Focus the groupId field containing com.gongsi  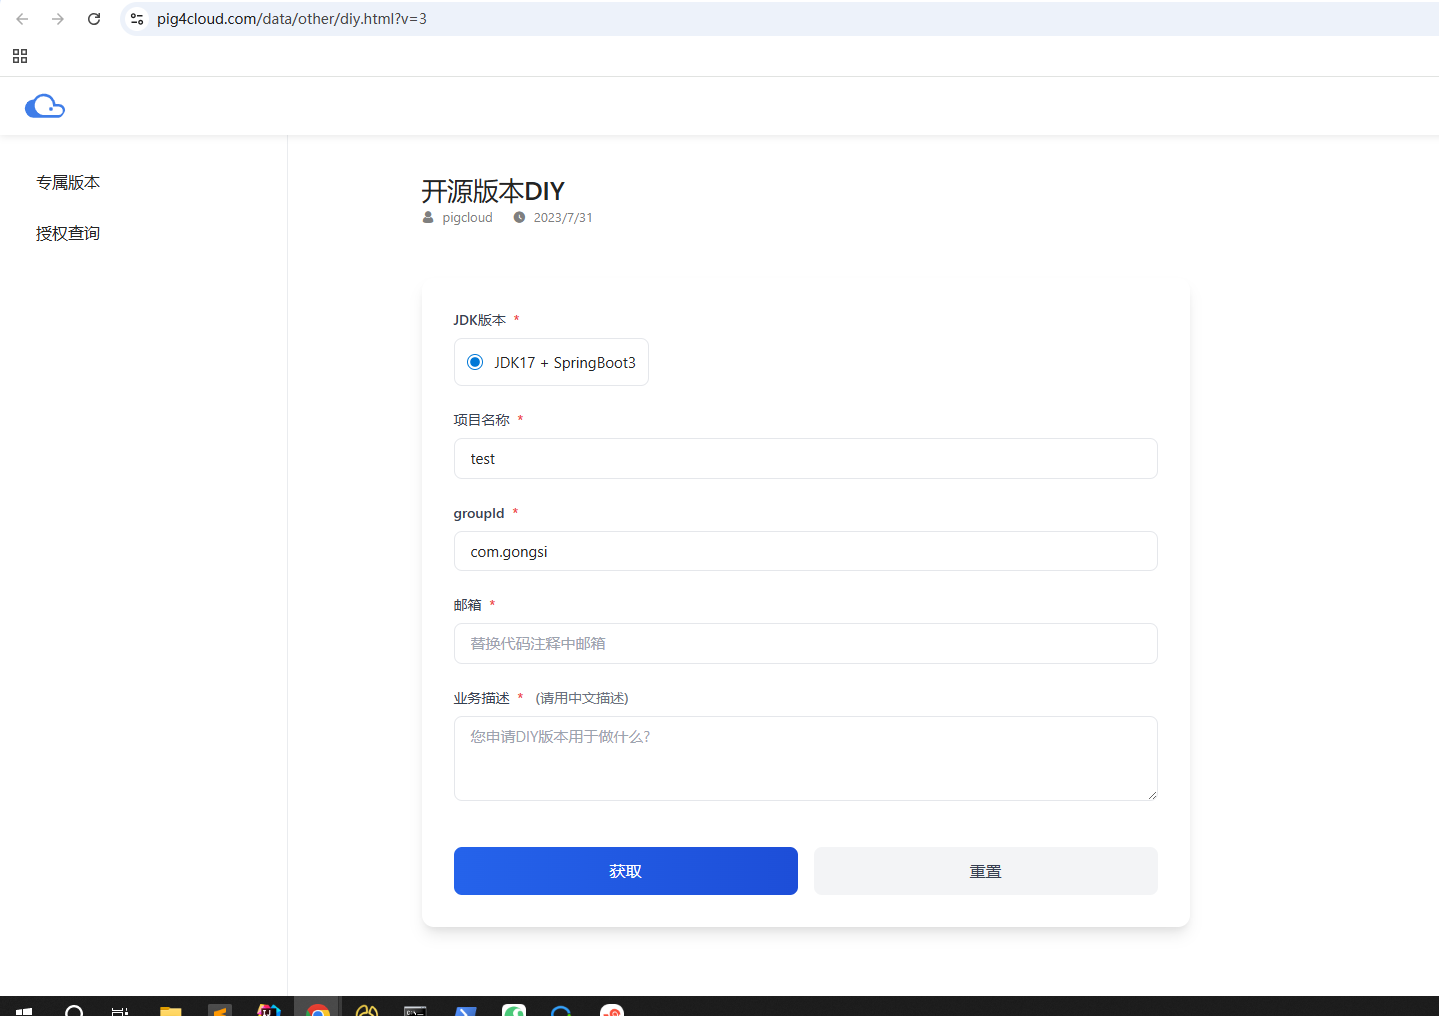(806, 551)
